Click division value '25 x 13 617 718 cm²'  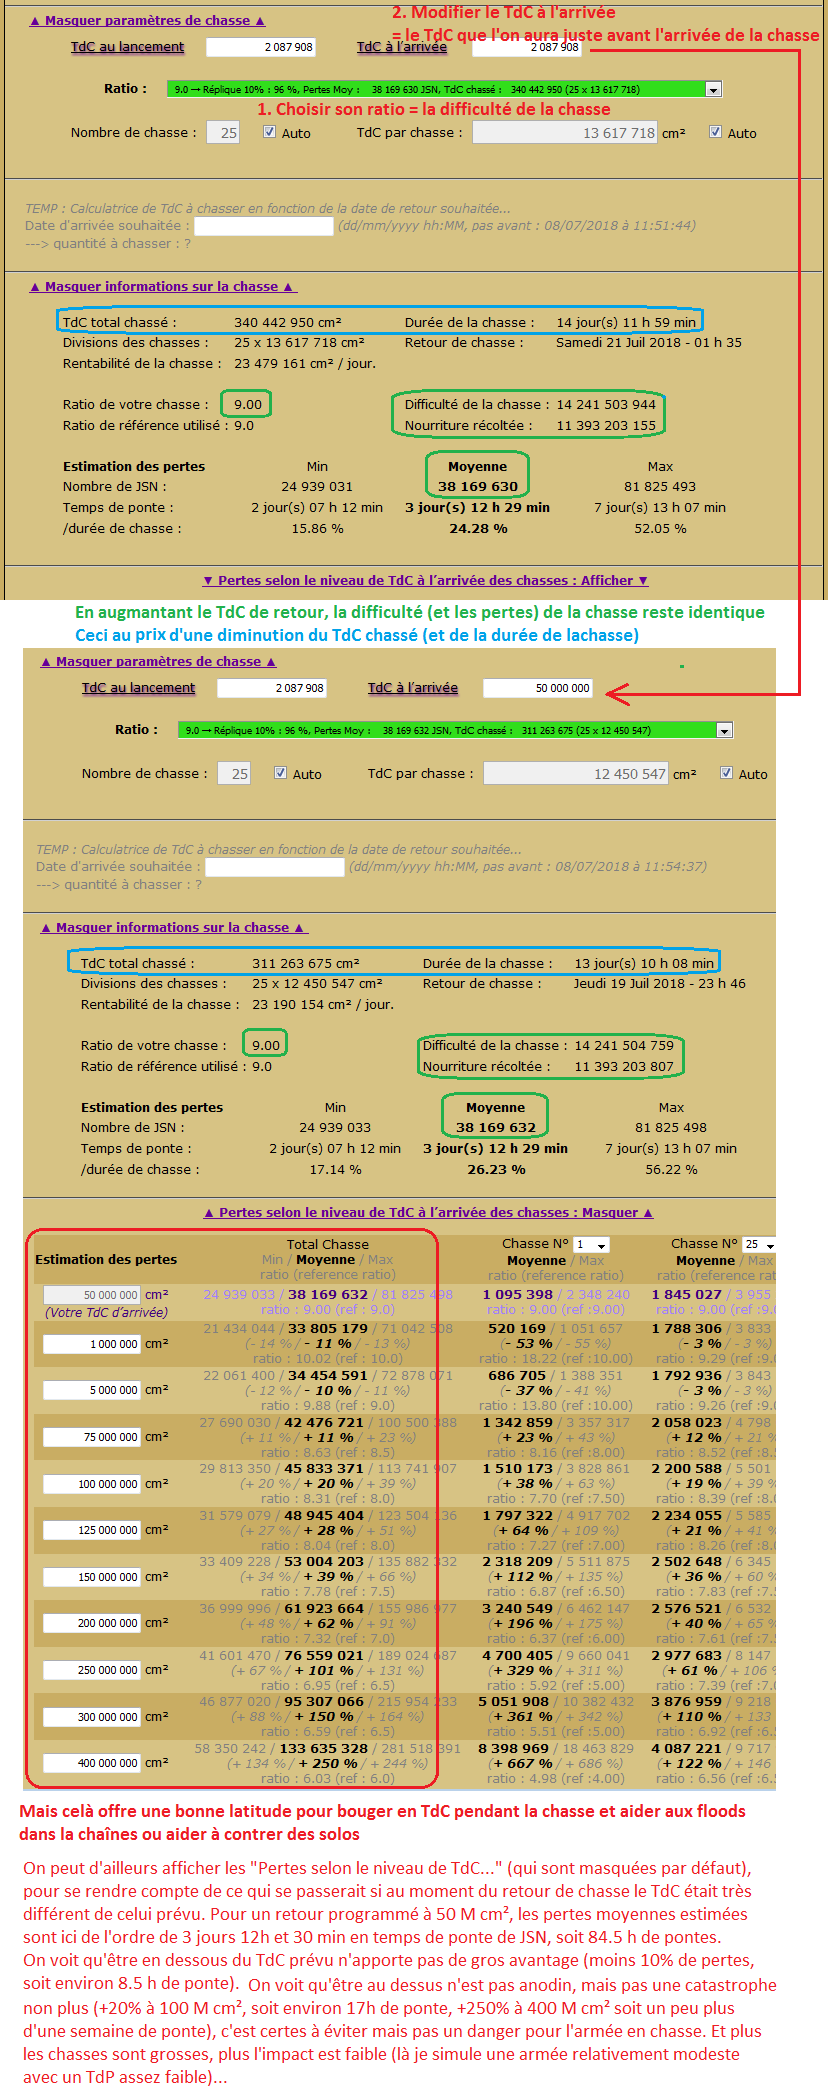point(299,342)
